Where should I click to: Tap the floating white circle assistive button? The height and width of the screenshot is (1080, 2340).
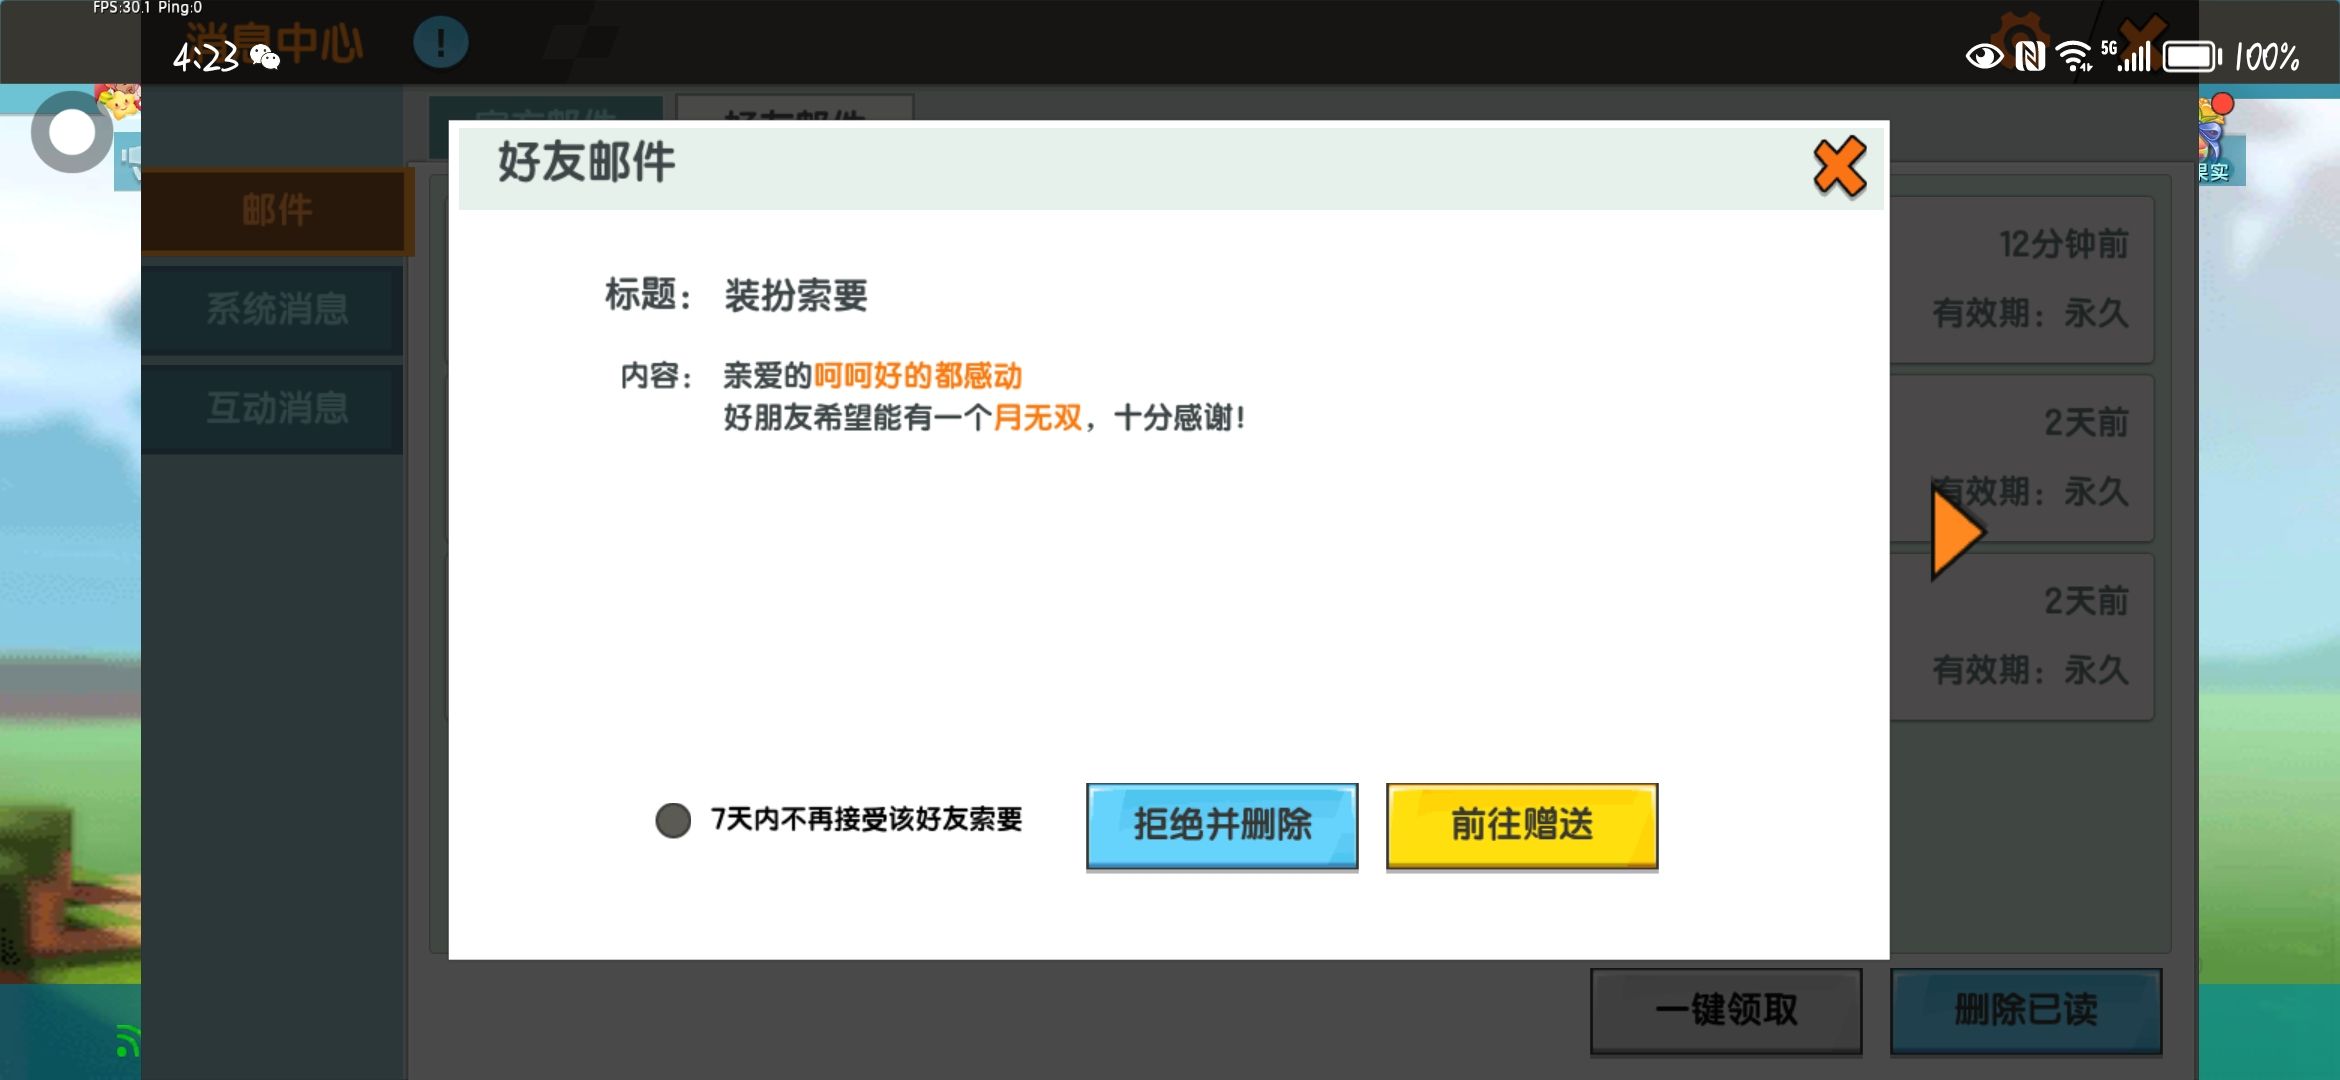pyautogui.click(x=71, y=132)
